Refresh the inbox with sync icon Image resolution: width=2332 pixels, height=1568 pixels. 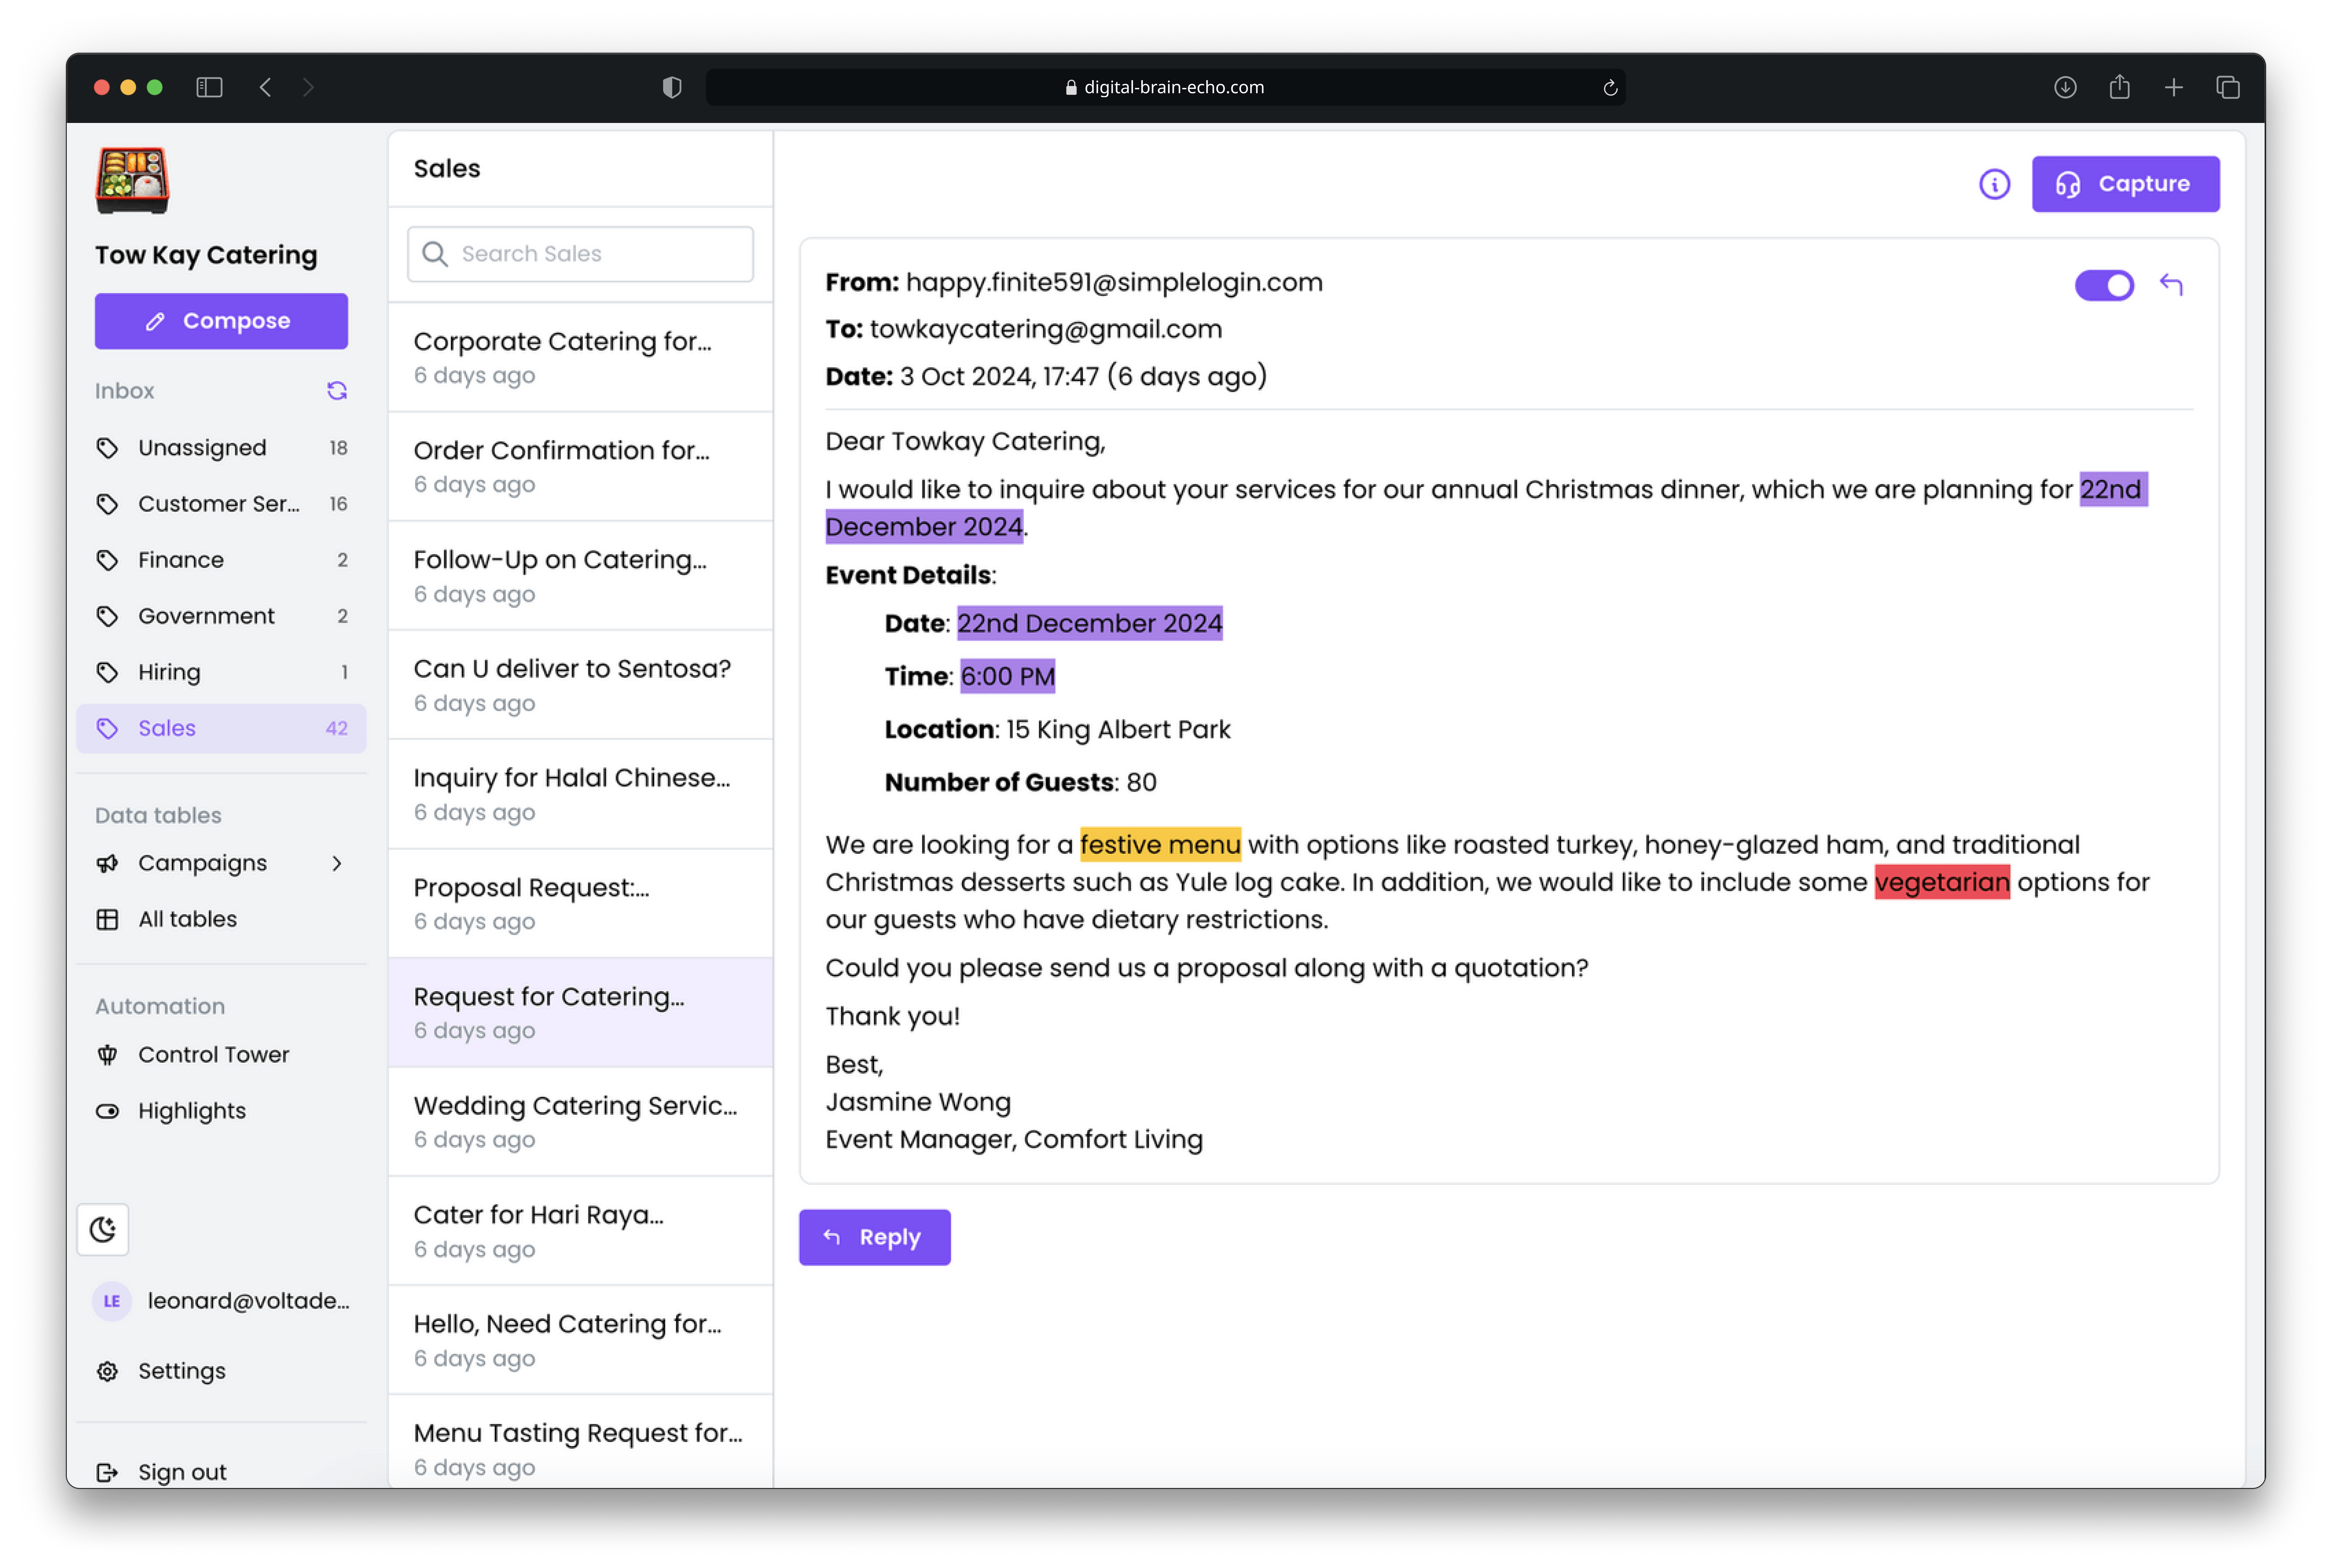(337, 391)
